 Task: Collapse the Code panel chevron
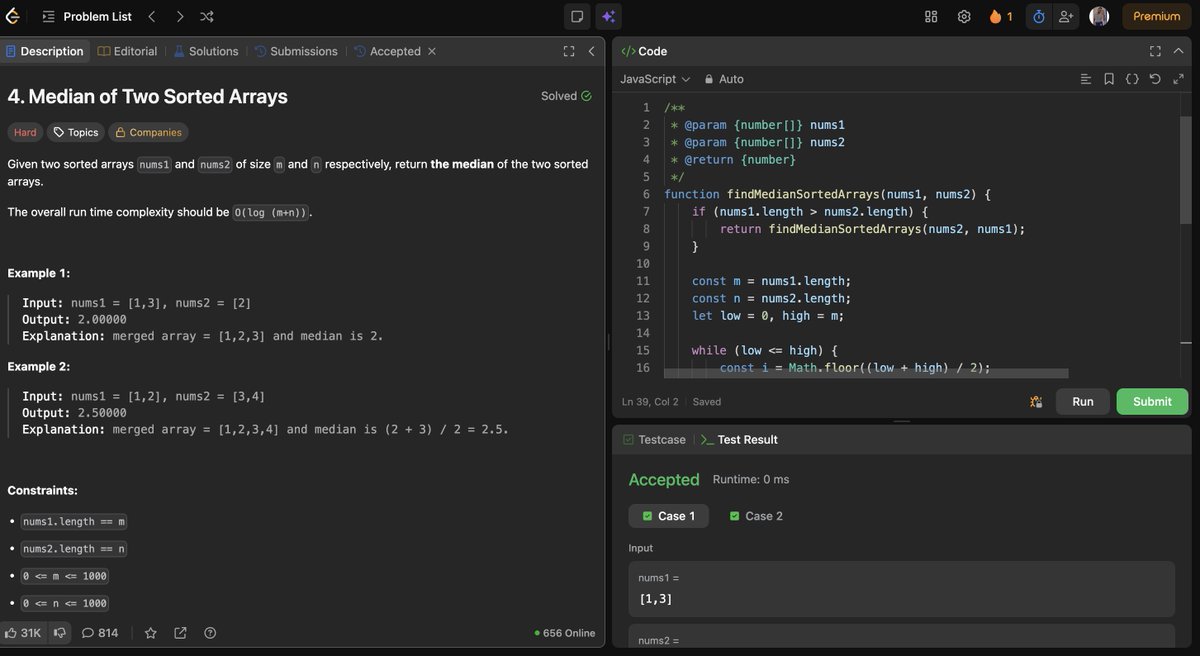point(1178,51)
